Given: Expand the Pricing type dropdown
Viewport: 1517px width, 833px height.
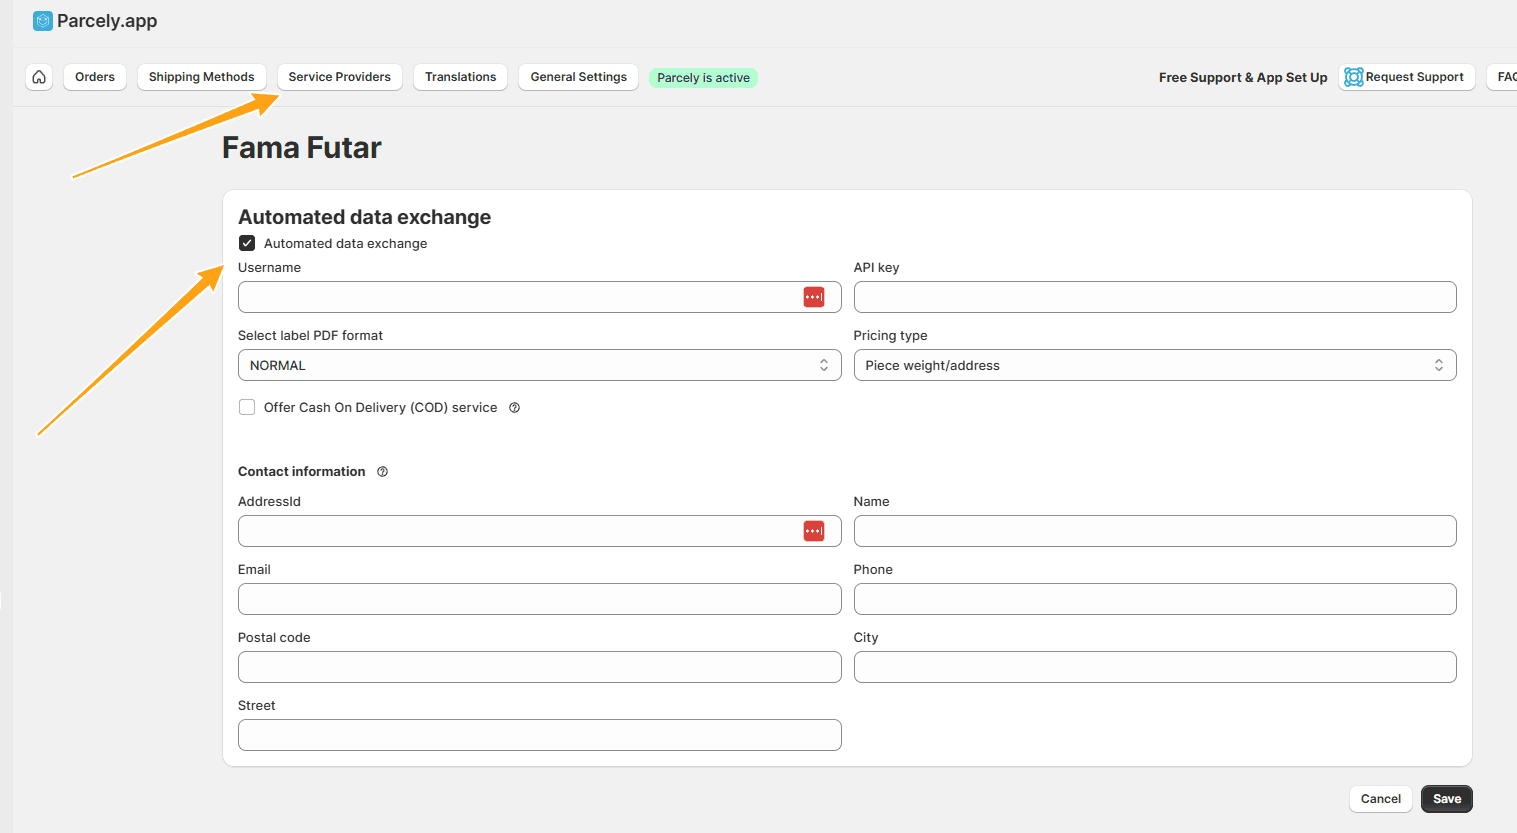Looking at the screenshot, I should [x=1154, y=365].
